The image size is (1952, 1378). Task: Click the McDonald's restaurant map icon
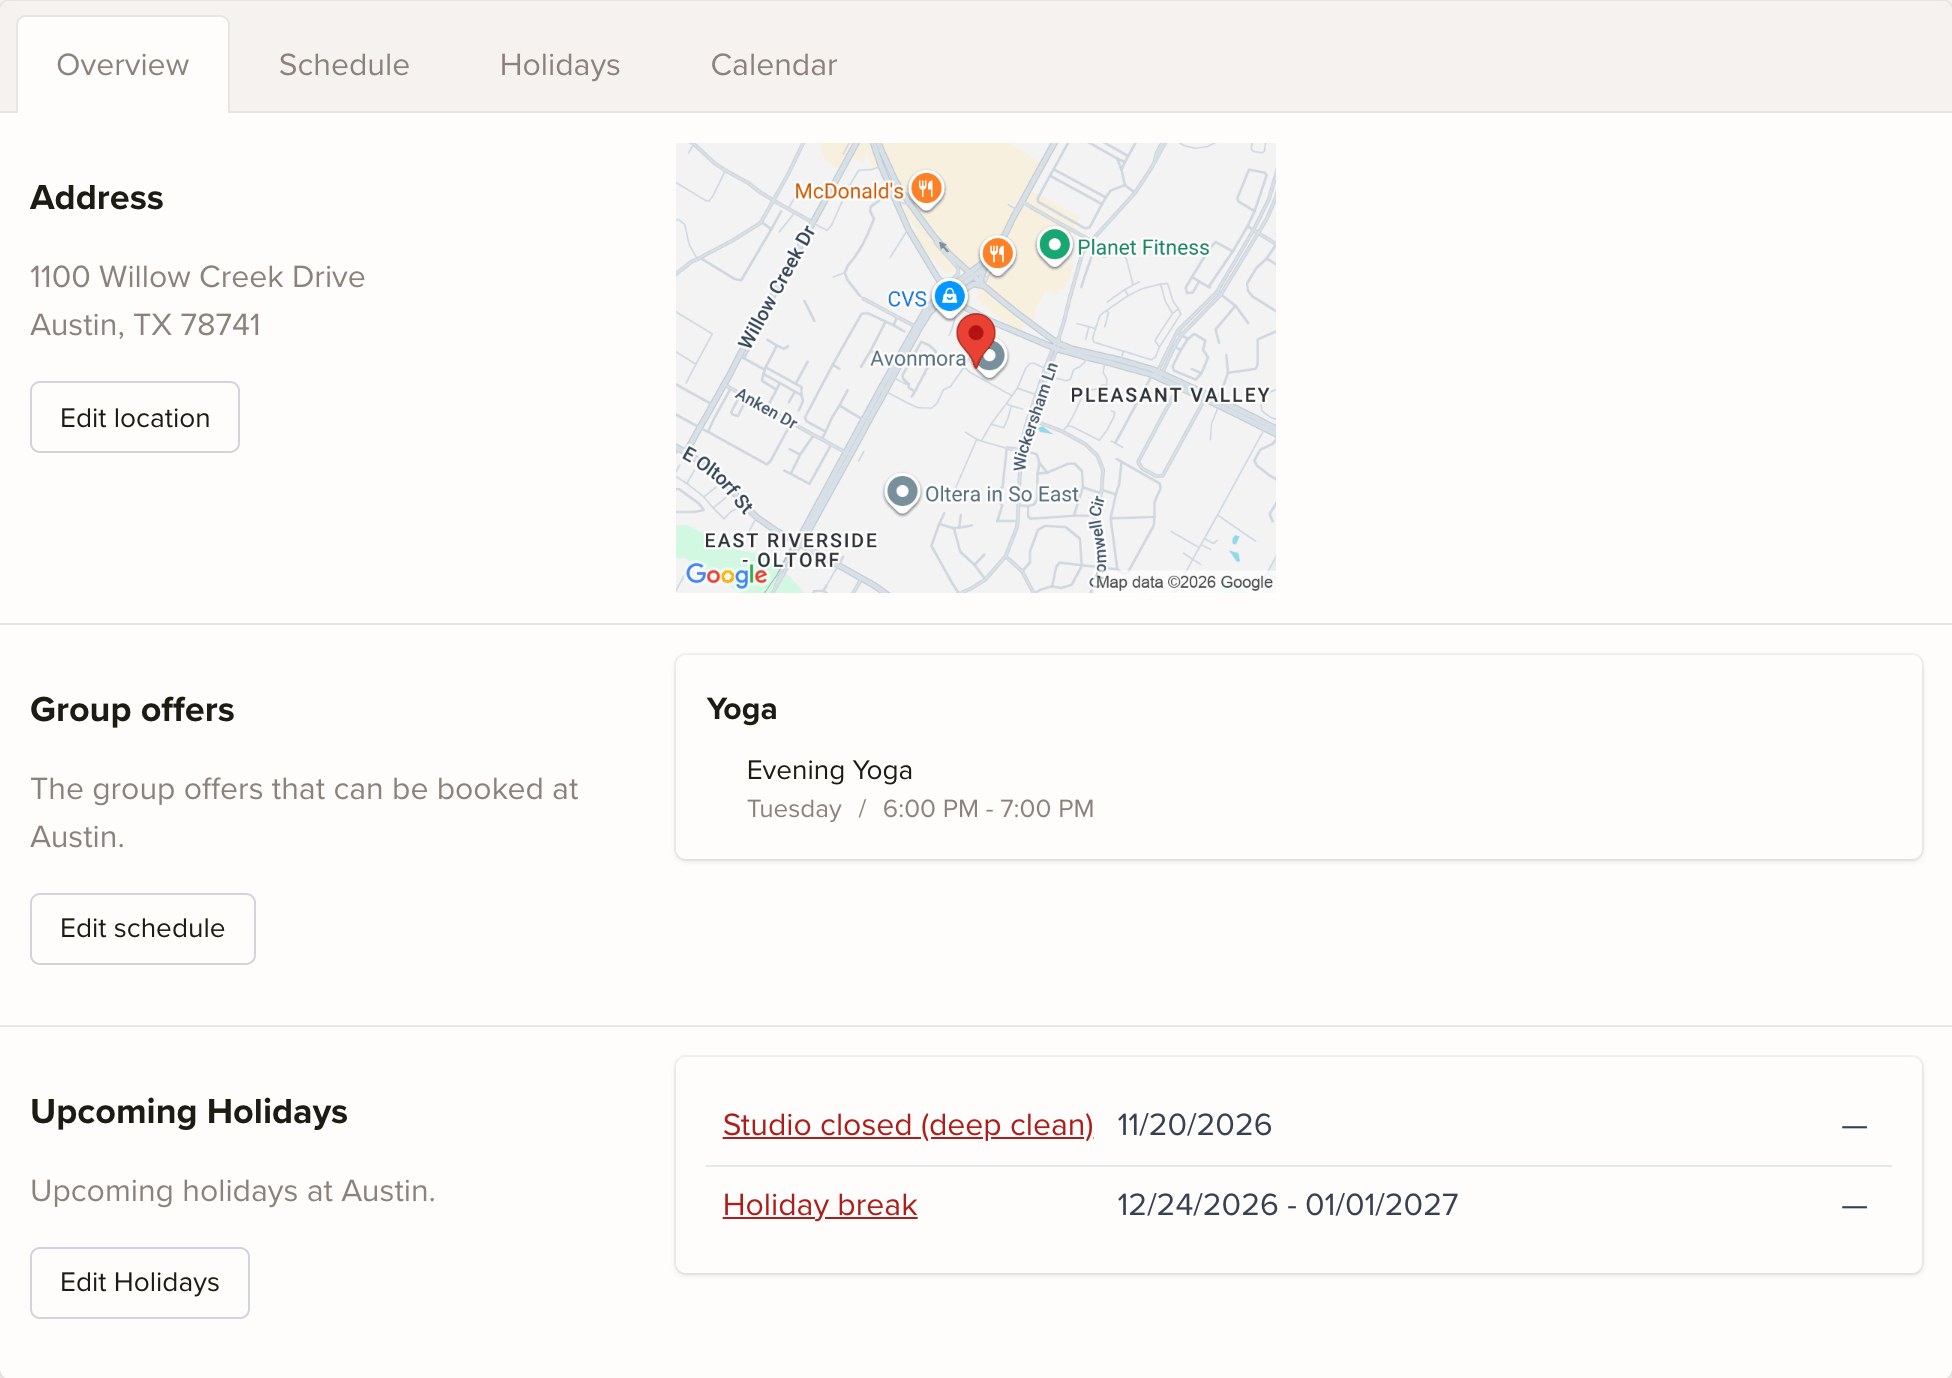coord(927,188)
